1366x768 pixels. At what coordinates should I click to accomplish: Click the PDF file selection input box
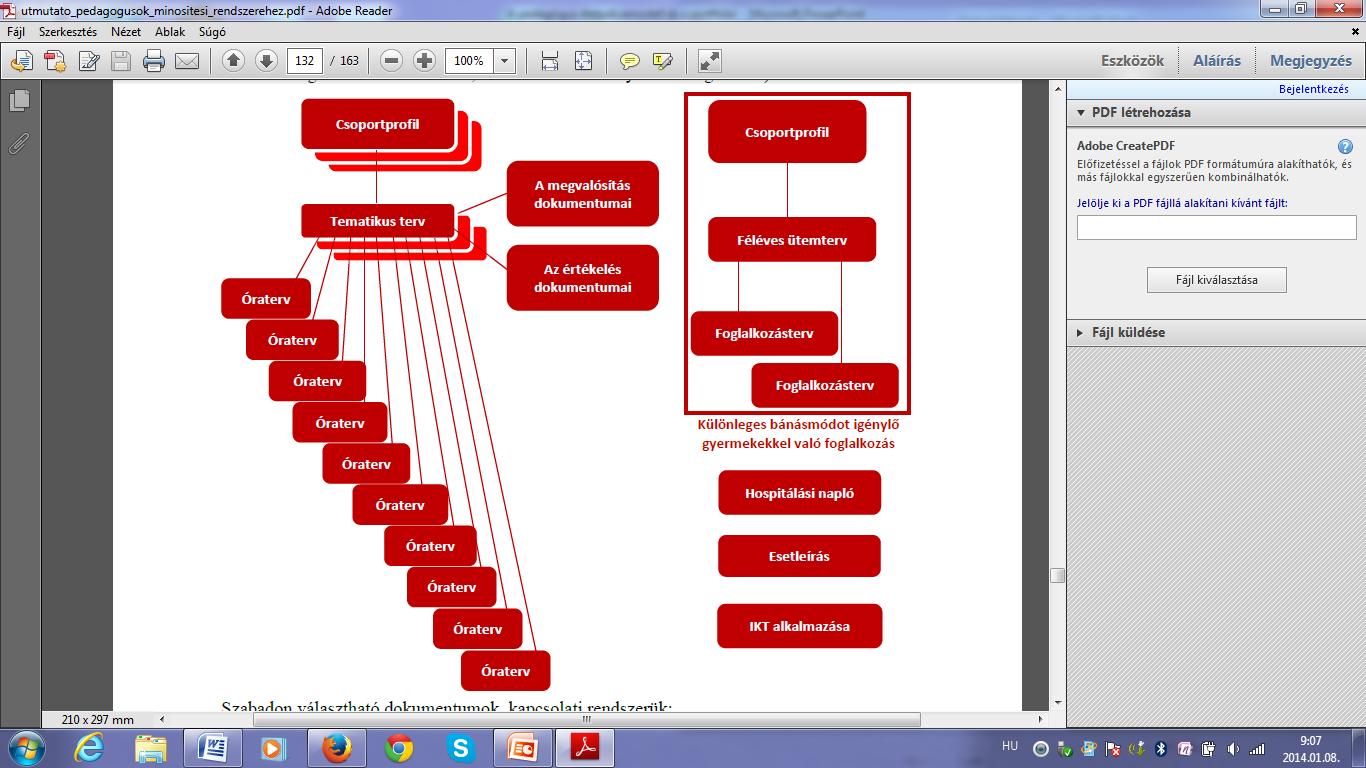1216,228
